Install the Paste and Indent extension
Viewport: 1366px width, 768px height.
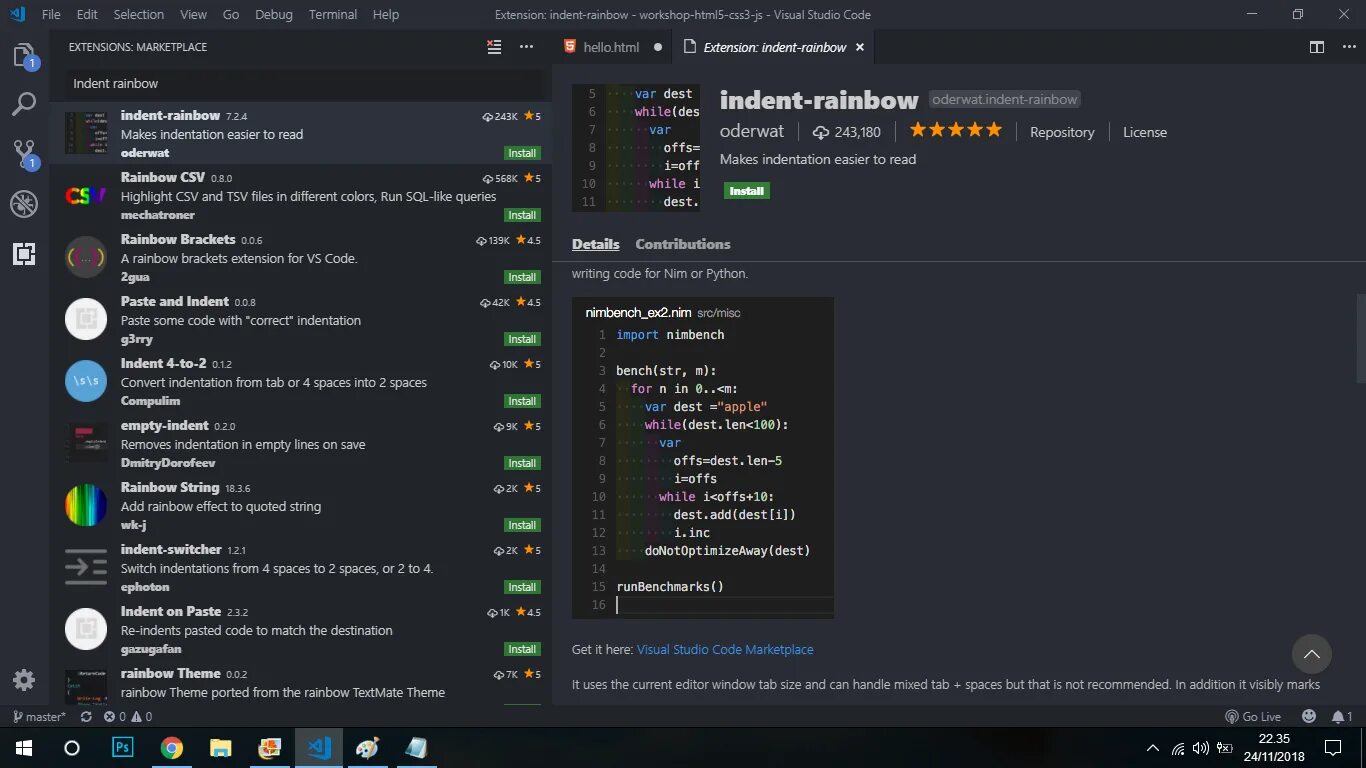point(522,339)
